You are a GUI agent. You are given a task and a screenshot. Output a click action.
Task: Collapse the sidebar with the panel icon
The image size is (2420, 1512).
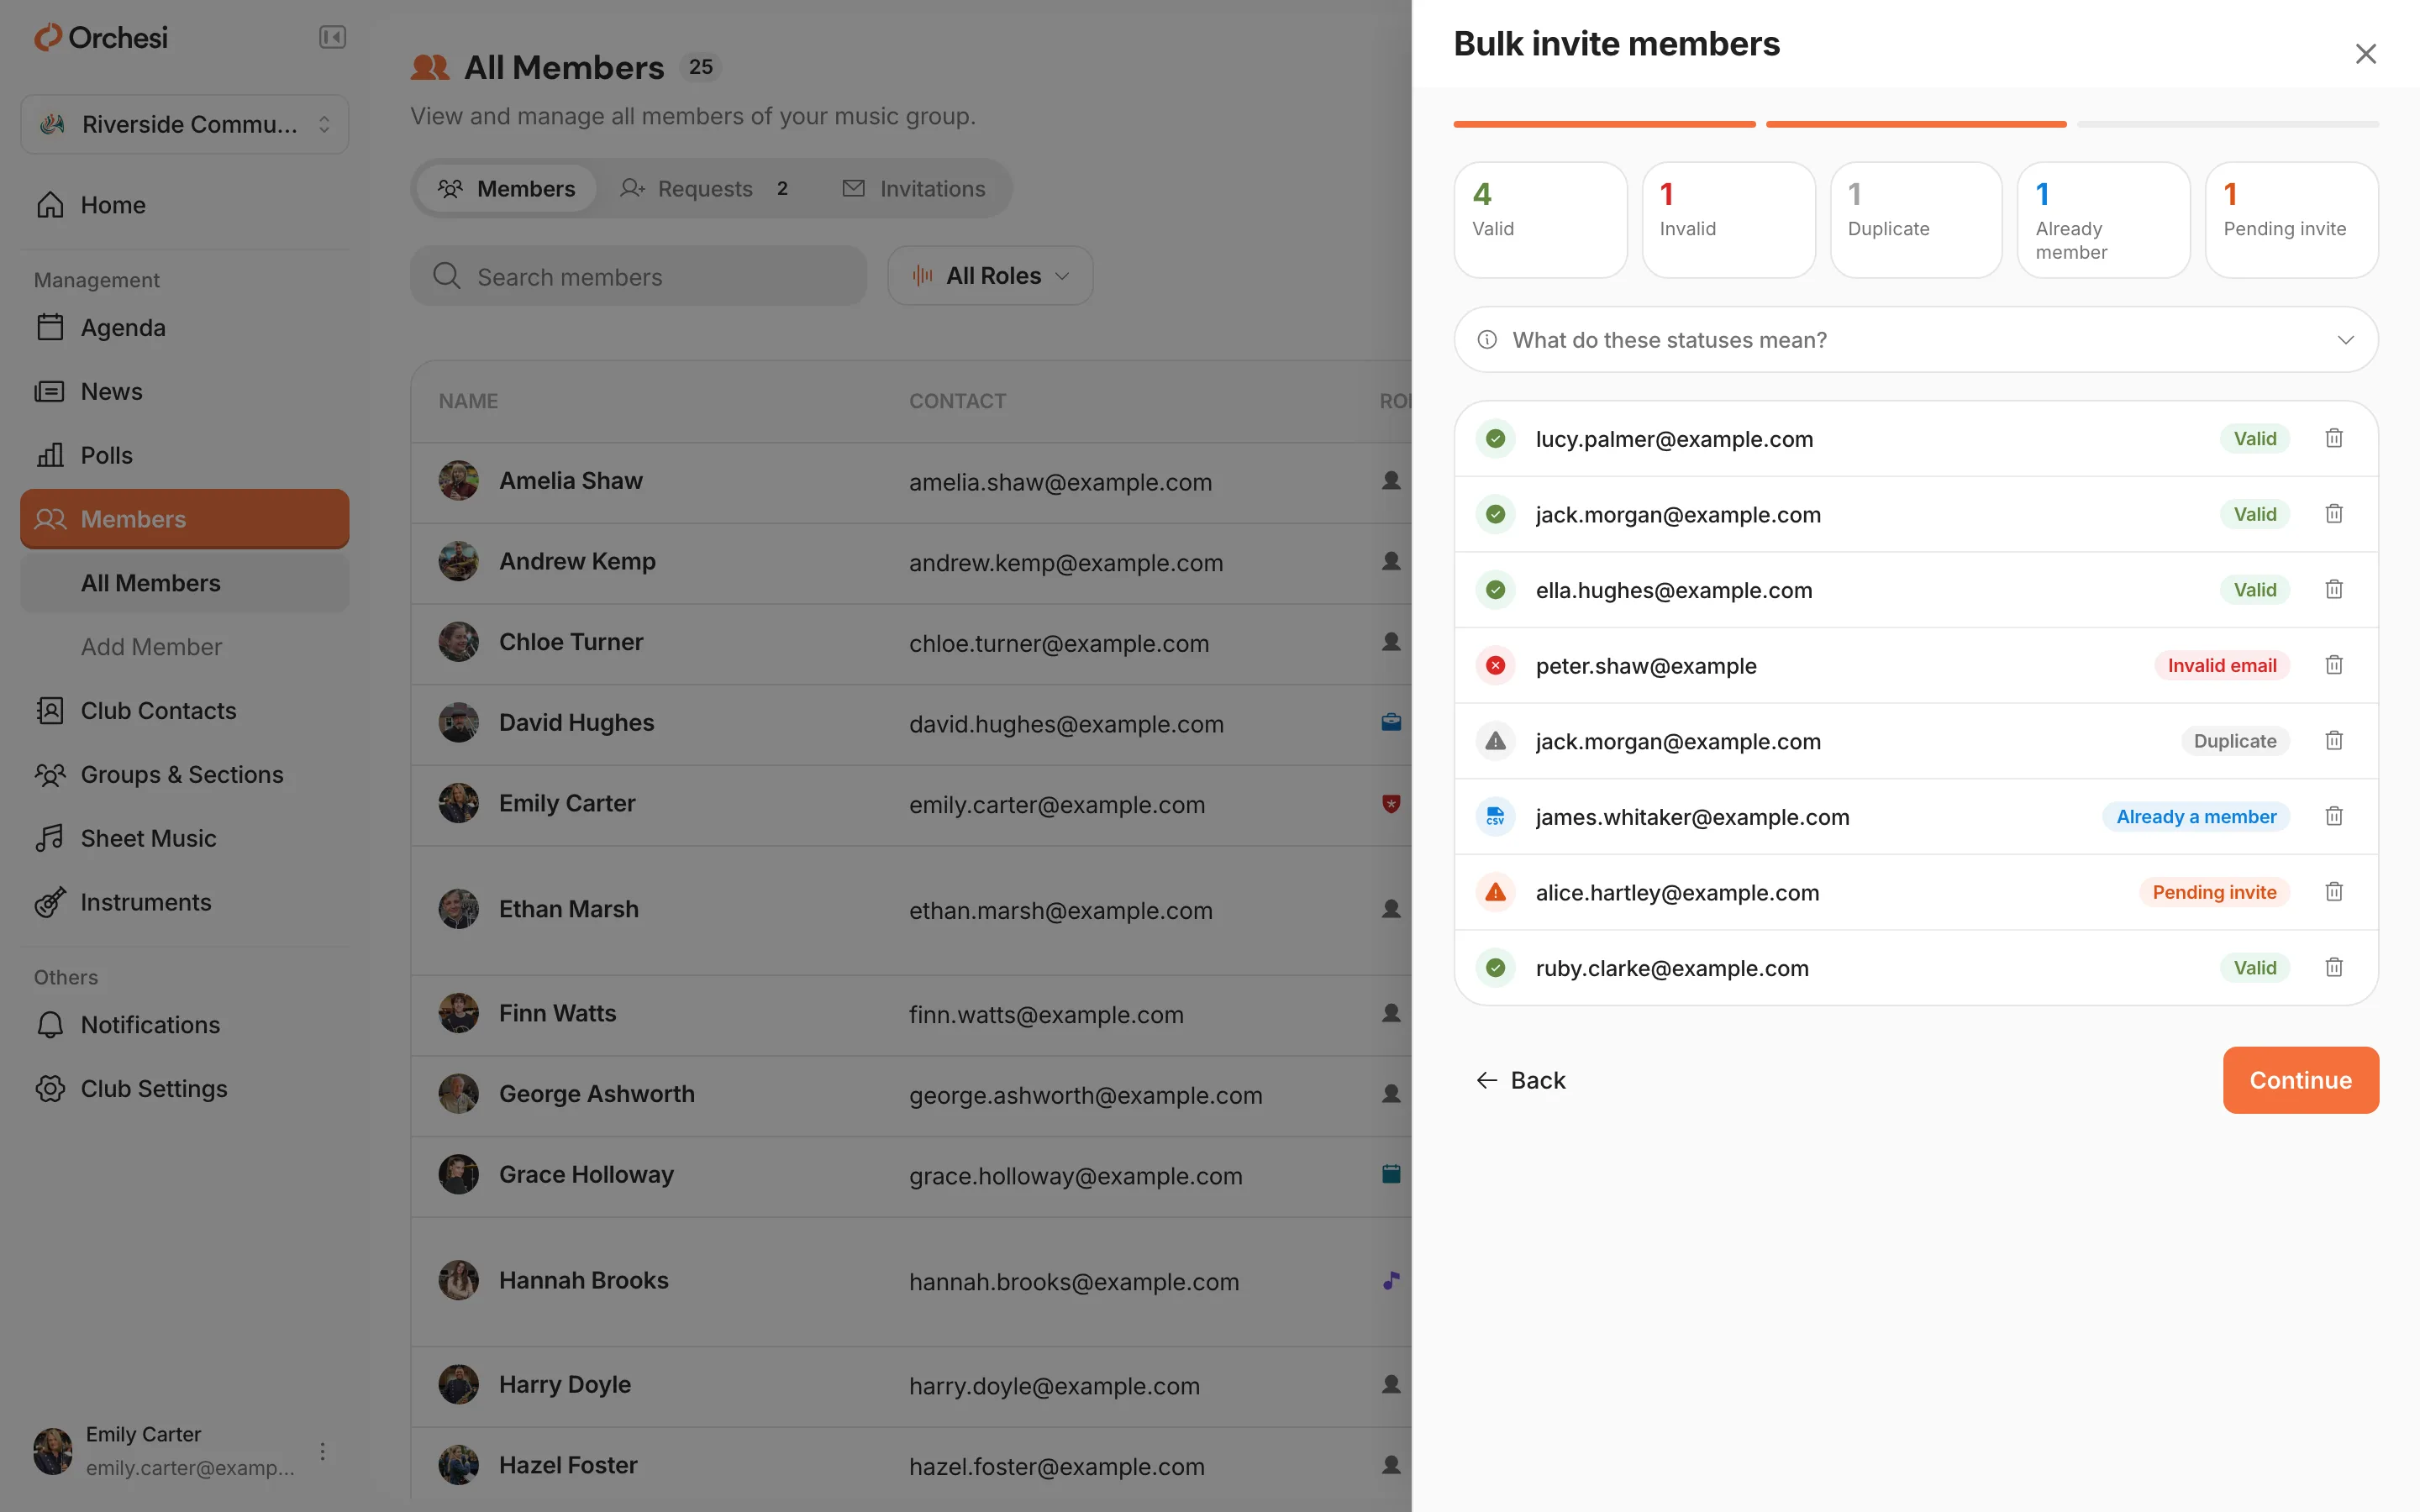[x=332, y=38]
